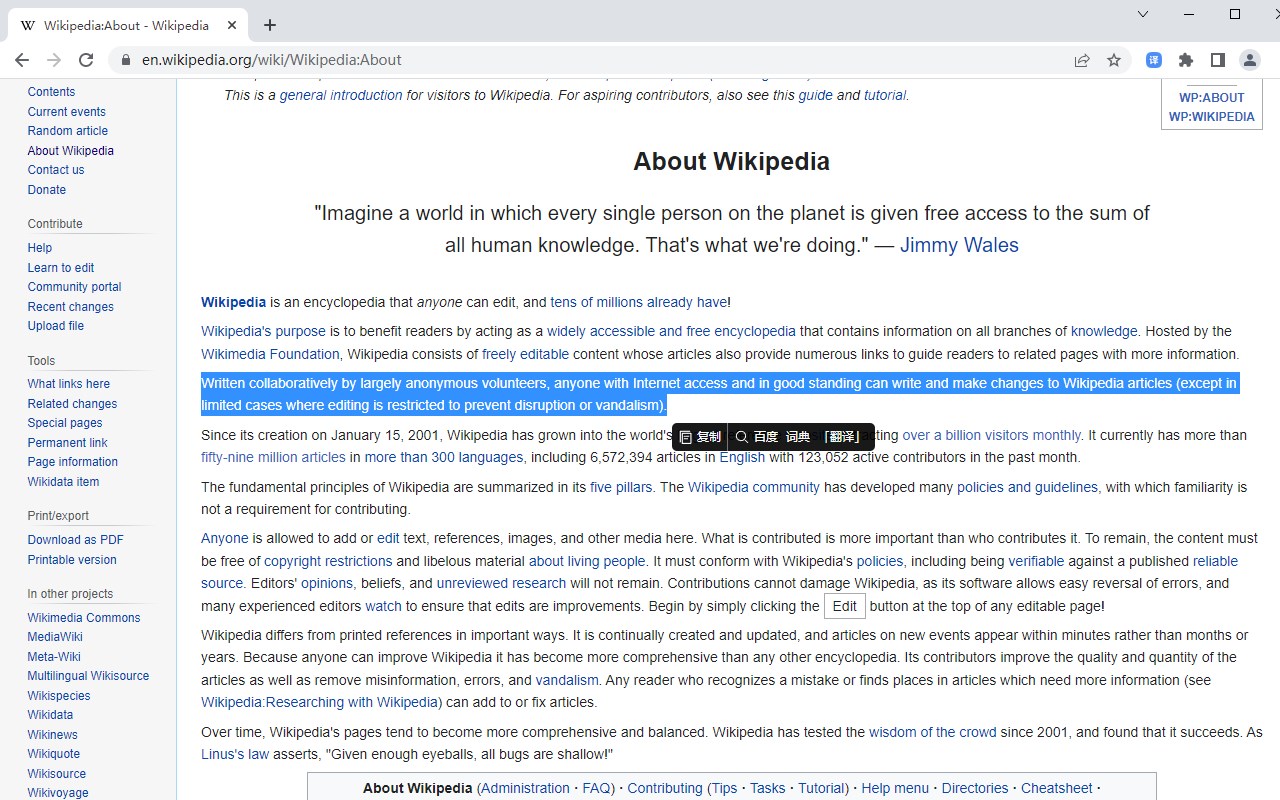
Task: Click the lock icon in address bar
Action: [x=125, y=60]
